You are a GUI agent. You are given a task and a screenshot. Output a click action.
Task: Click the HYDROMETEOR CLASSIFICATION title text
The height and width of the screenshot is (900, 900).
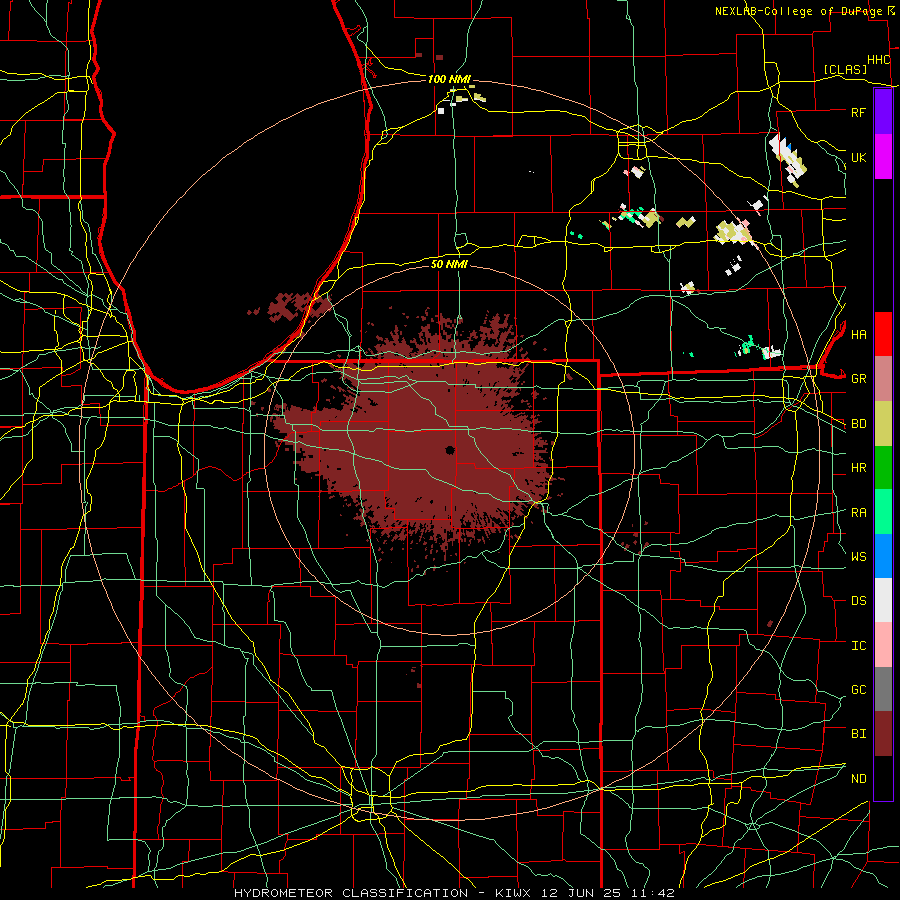351,893
